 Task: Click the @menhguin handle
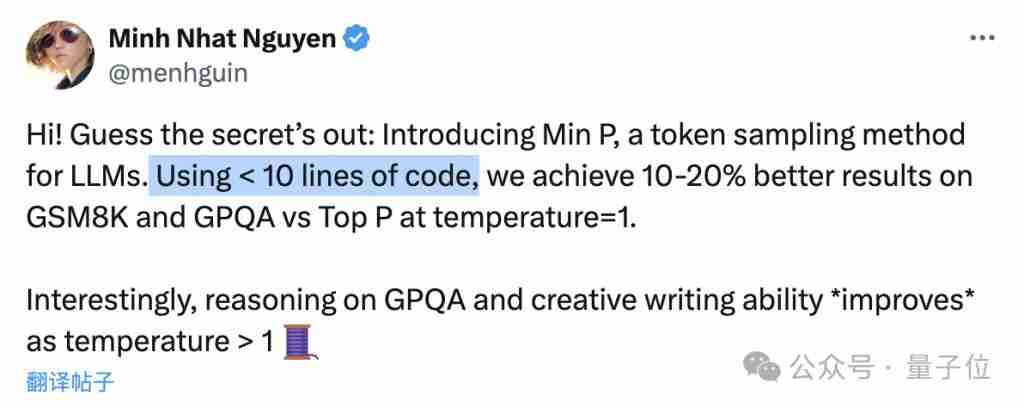178,74
